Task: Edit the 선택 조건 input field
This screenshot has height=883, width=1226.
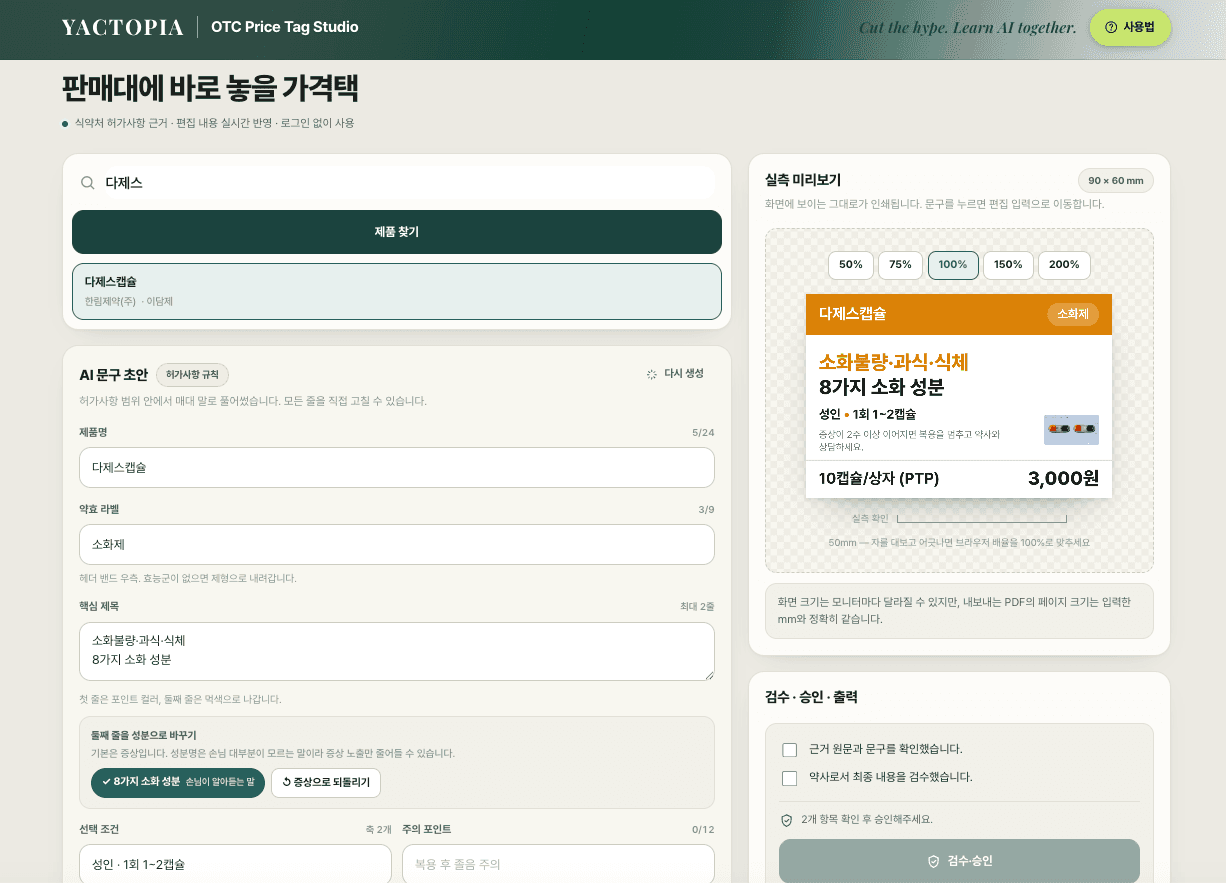Action: click(235, 864)
